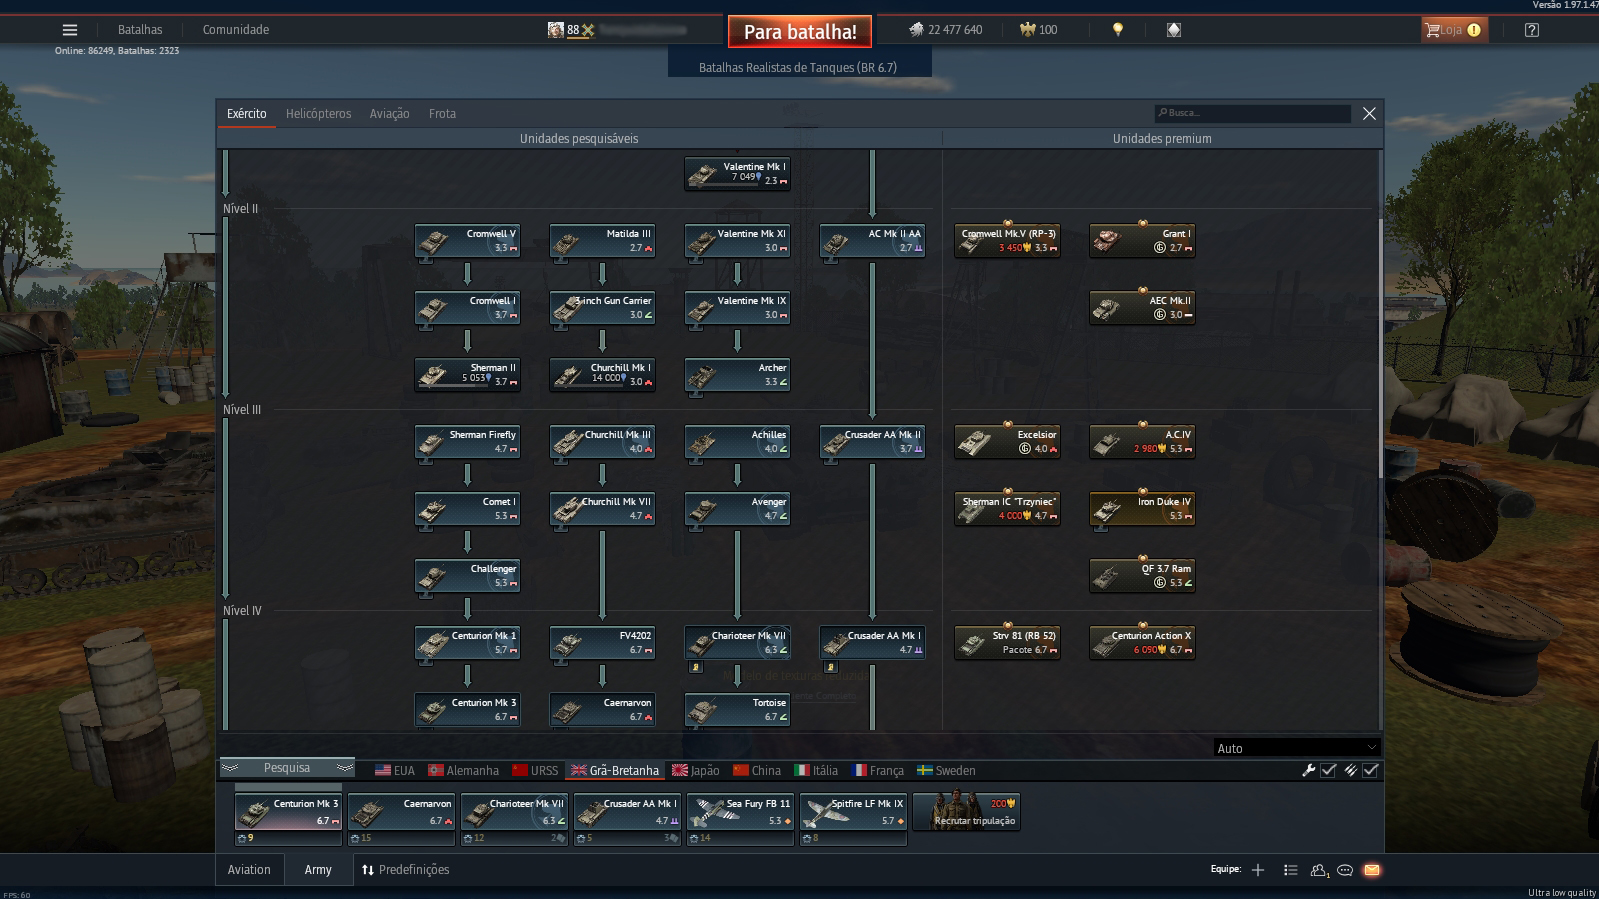Open the Comunidade menu

click(x=236, y=30)
